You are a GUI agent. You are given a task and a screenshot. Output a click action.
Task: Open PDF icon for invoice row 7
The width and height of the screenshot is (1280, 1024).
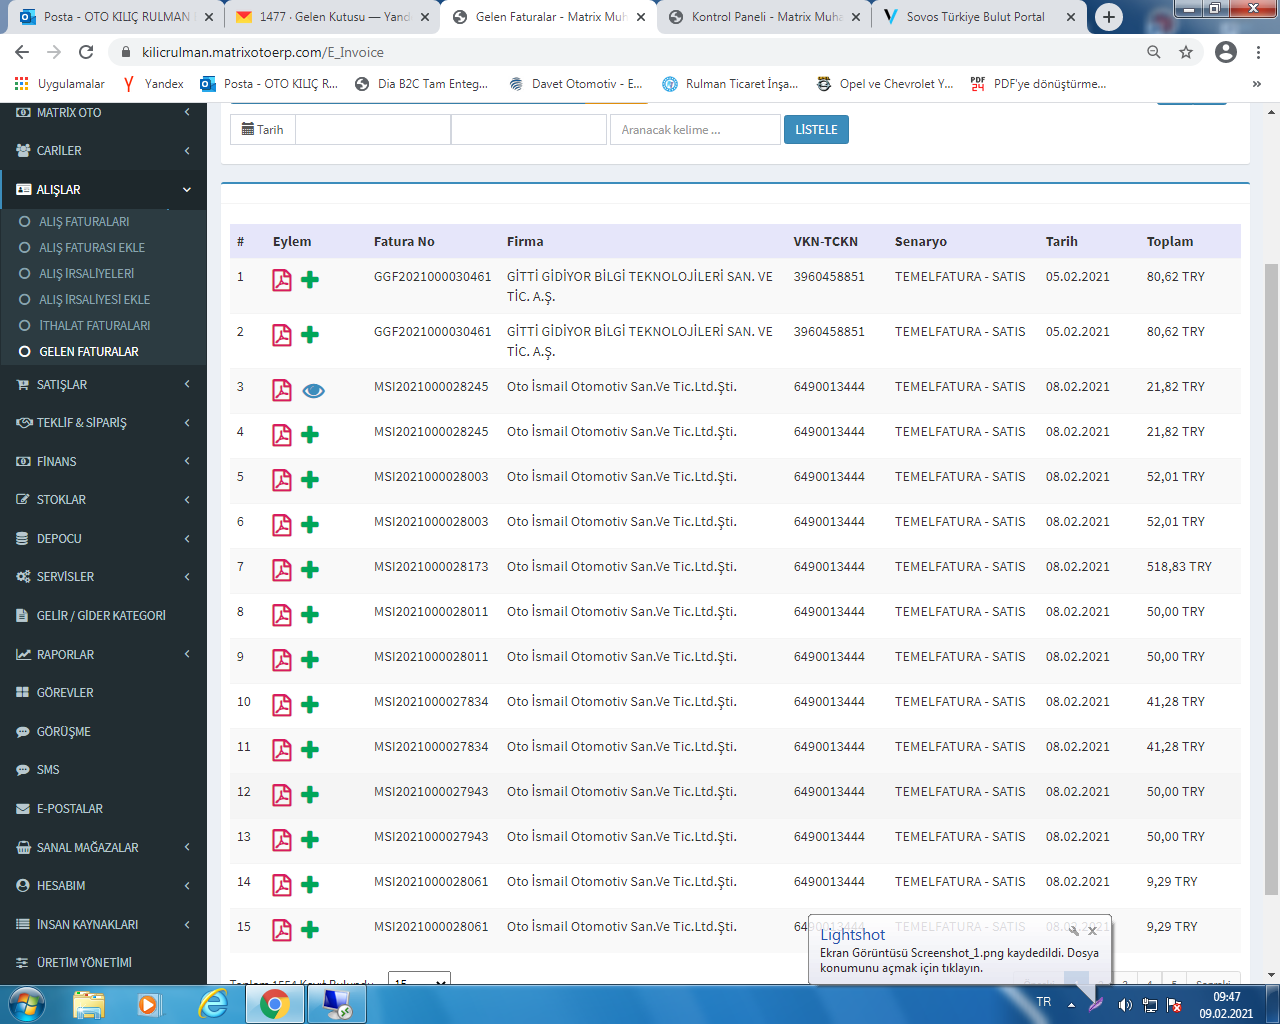pos(282,570)
